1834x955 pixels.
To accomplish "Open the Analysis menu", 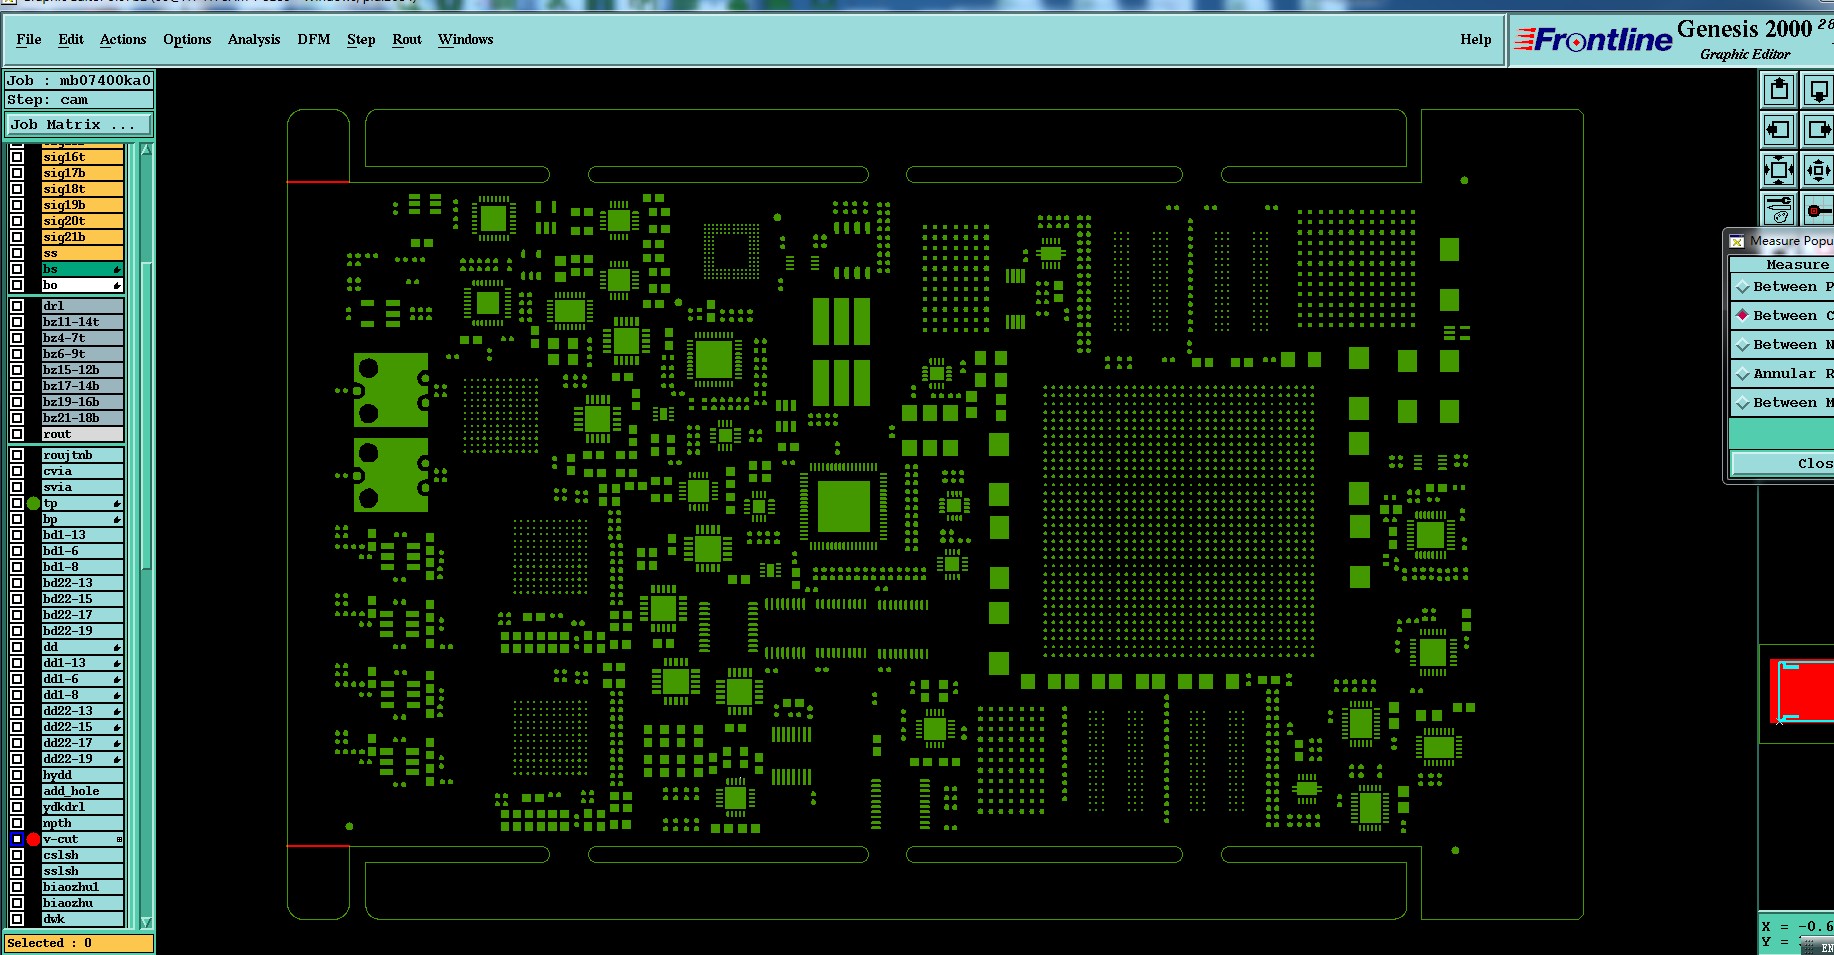I will point(254,39).
